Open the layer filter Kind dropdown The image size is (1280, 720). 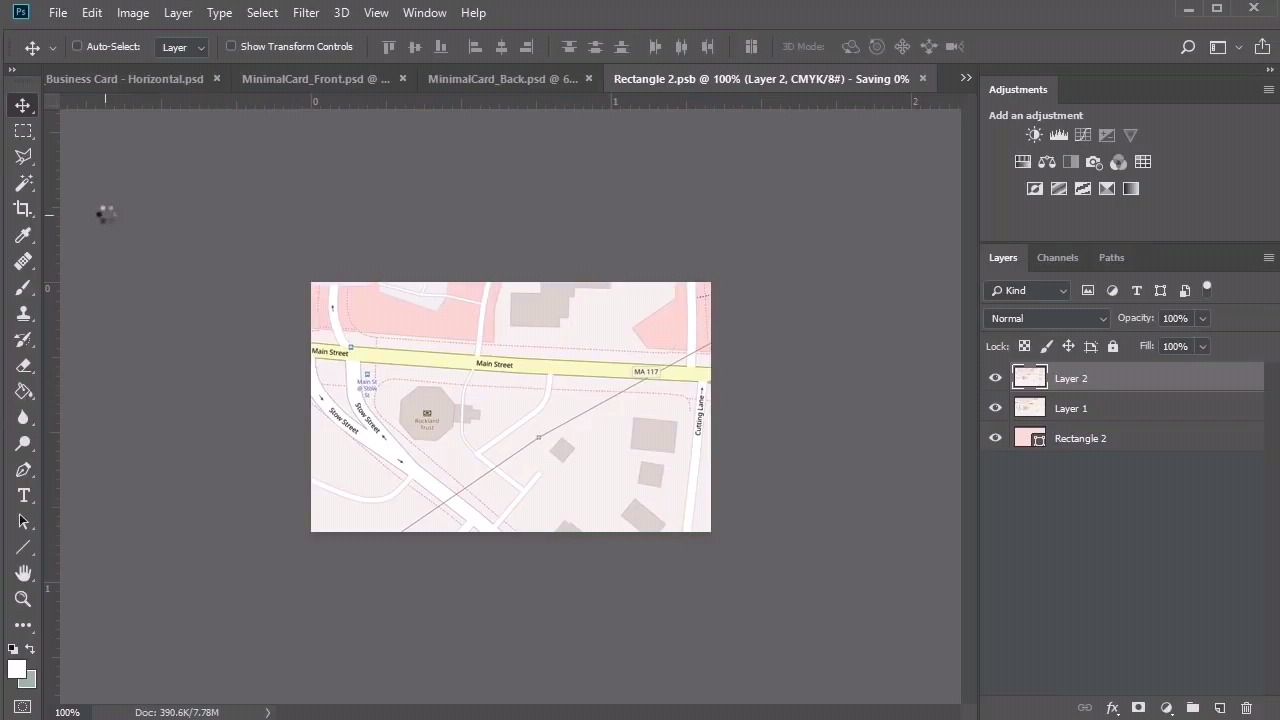(x=1027, y=290)
